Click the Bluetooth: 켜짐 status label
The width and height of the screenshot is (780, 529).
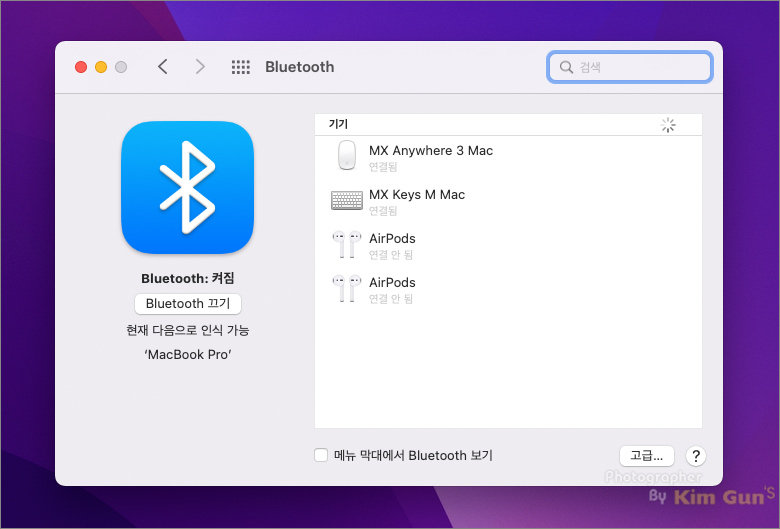coord(188,278)
